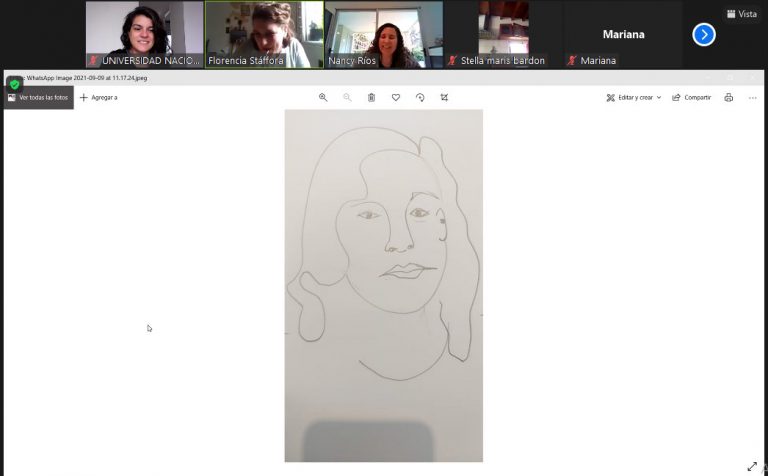Rotate the image using rotate icon
The height and width of the screenshot is (476, 768).
420,97
